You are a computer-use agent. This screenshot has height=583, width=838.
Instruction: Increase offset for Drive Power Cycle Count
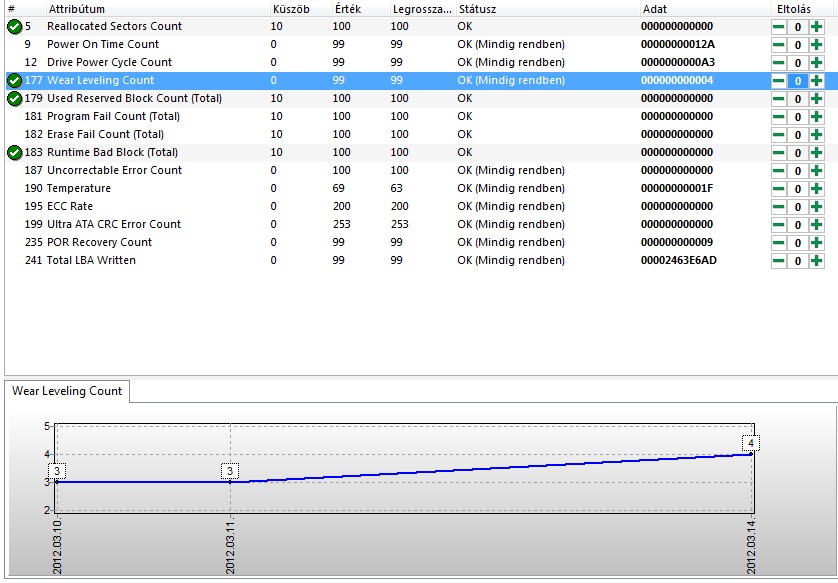[816, 63]
